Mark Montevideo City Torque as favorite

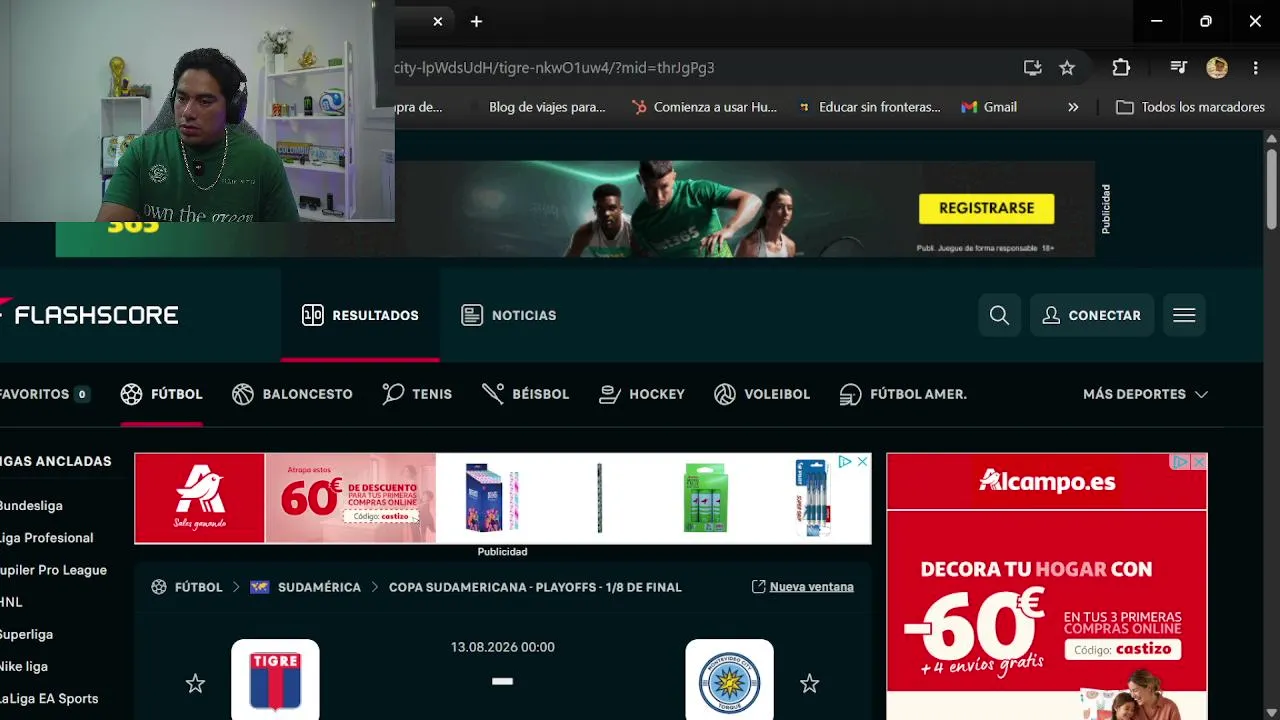[809, 684]
